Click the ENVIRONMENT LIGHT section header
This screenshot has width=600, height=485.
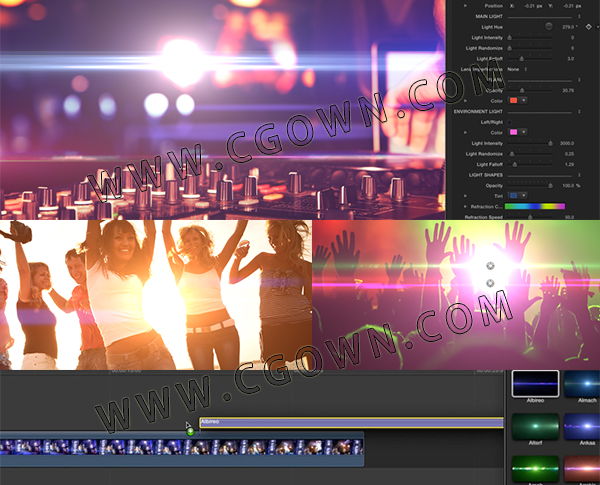(478, 111)
